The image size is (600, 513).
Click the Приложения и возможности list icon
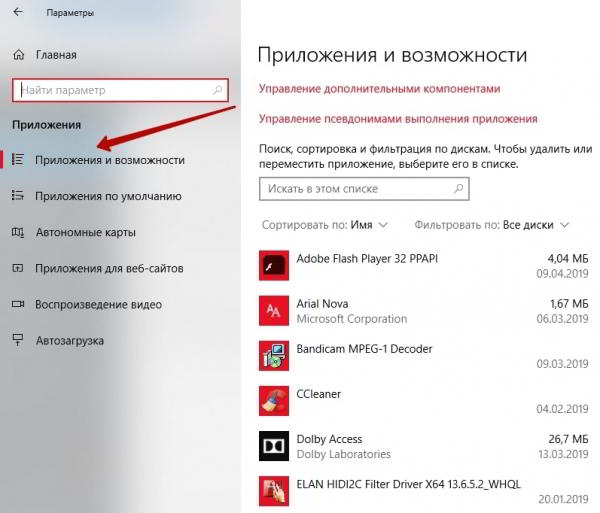[x=18, y=159]
